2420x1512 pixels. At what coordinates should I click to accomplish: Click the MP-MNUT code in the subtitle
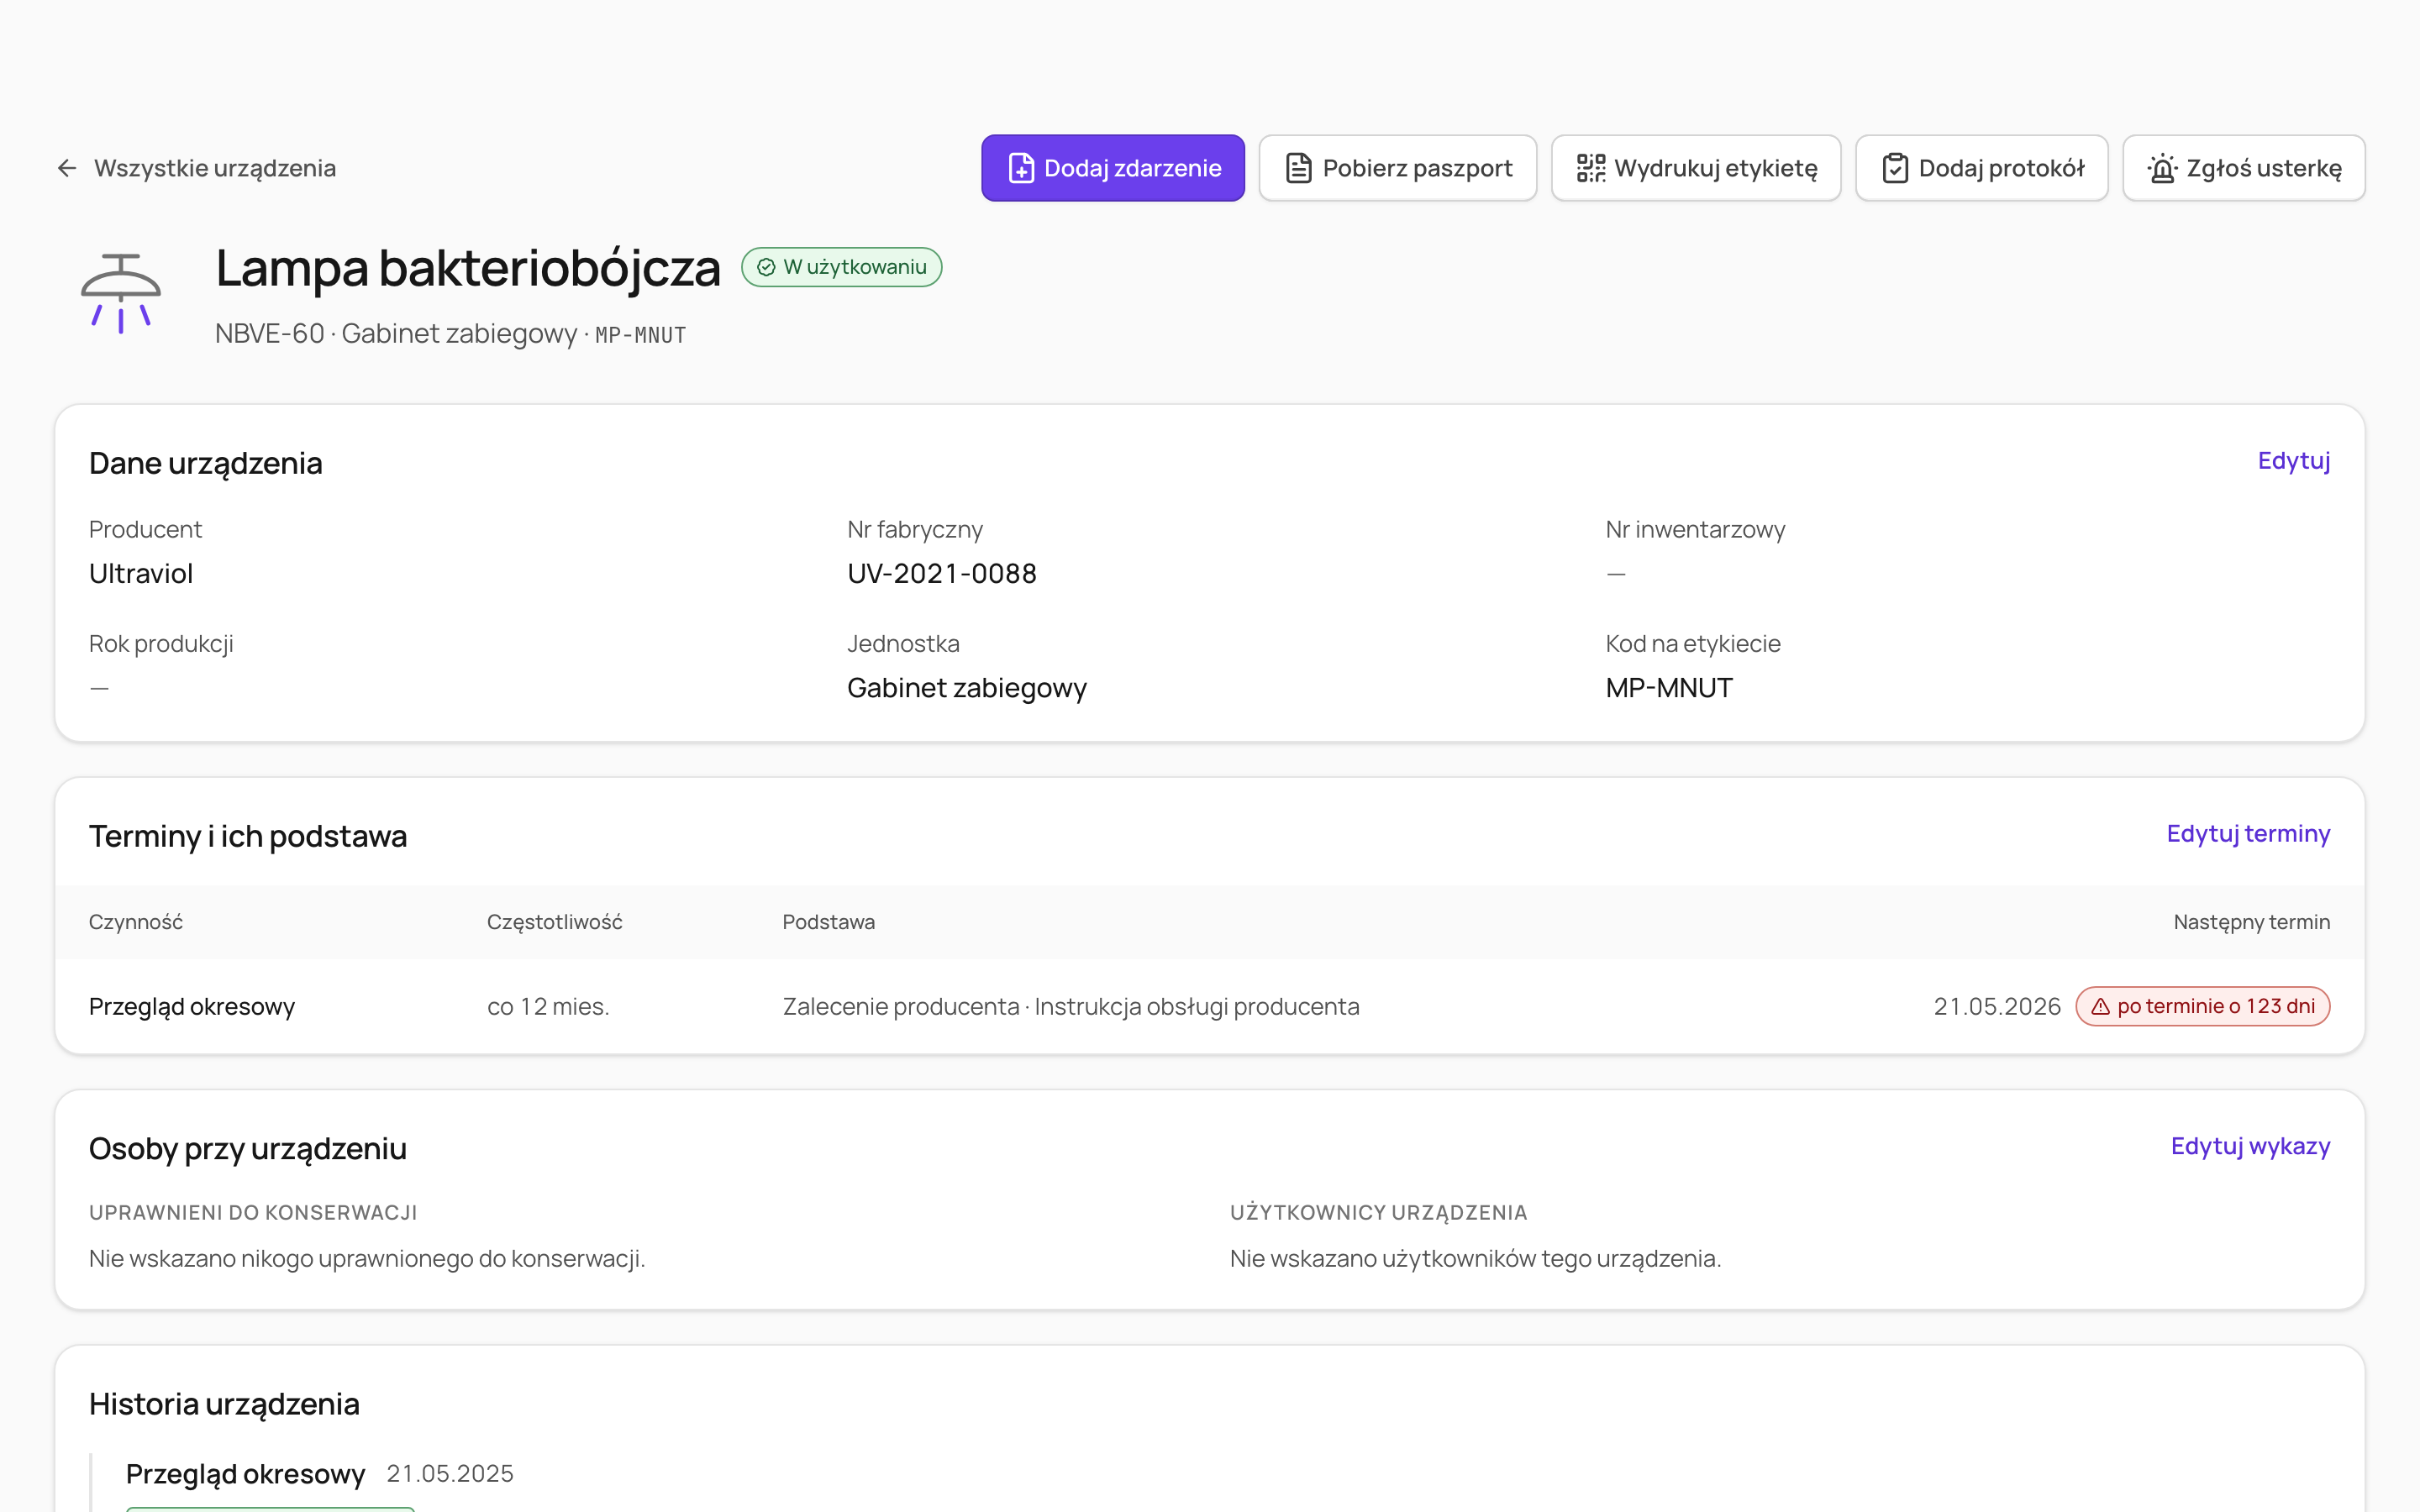pyautogui.click(x=641, y=335)
